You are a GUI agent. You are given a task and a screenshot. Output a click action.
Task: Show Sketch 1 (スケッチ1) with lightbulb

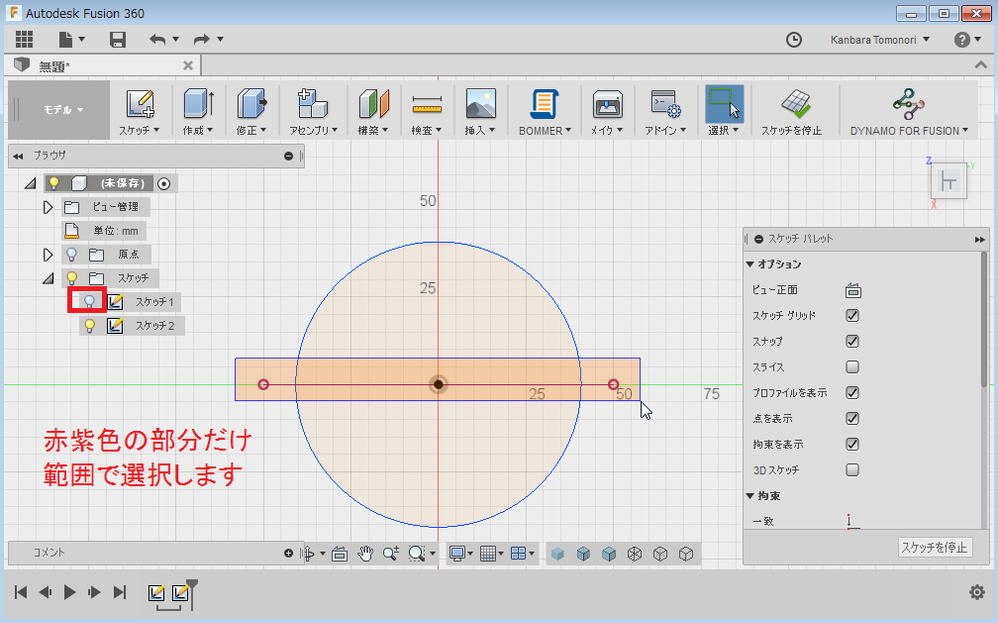coord(89,302)
